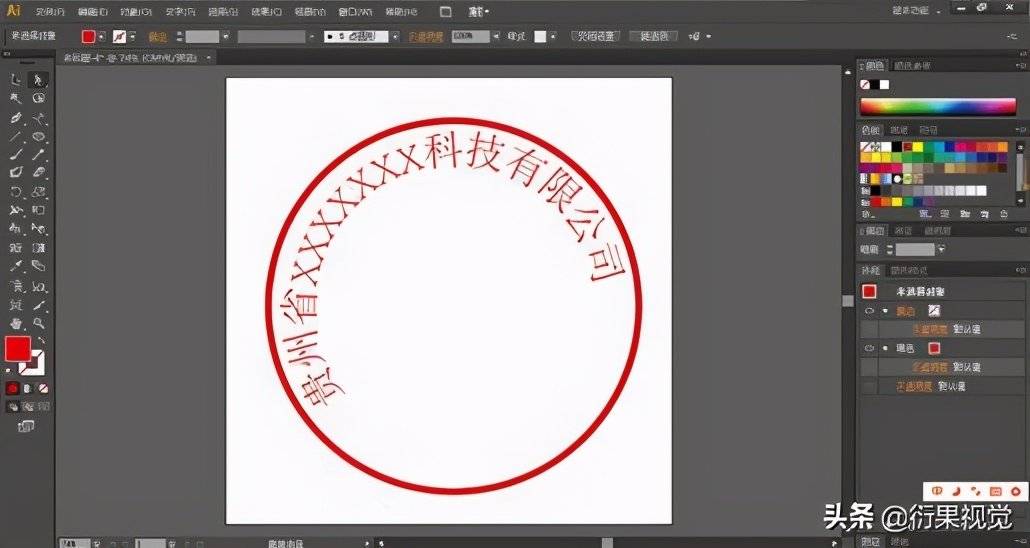The image size is (1030, 548).
Task: Select the Gradient tool
Action: point(39,248)
